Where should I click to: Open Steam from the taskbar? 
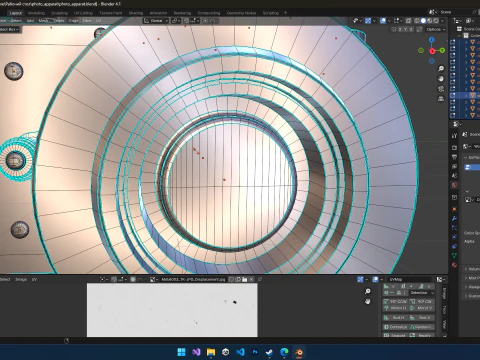(270, 352)
